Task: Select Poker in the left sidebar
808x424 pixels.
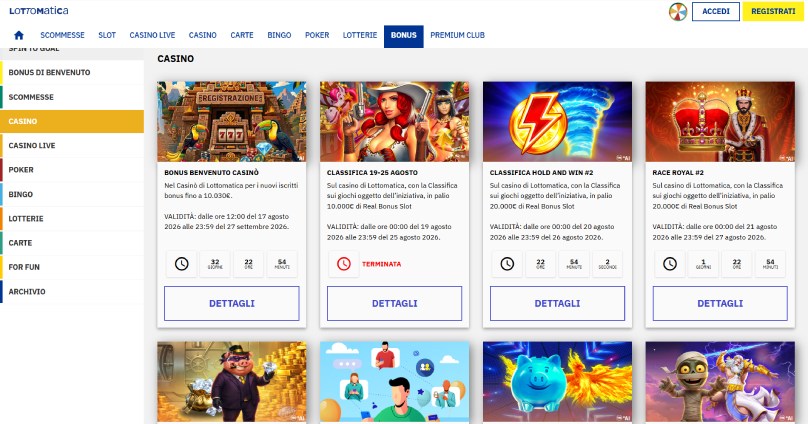Action: 72,169
